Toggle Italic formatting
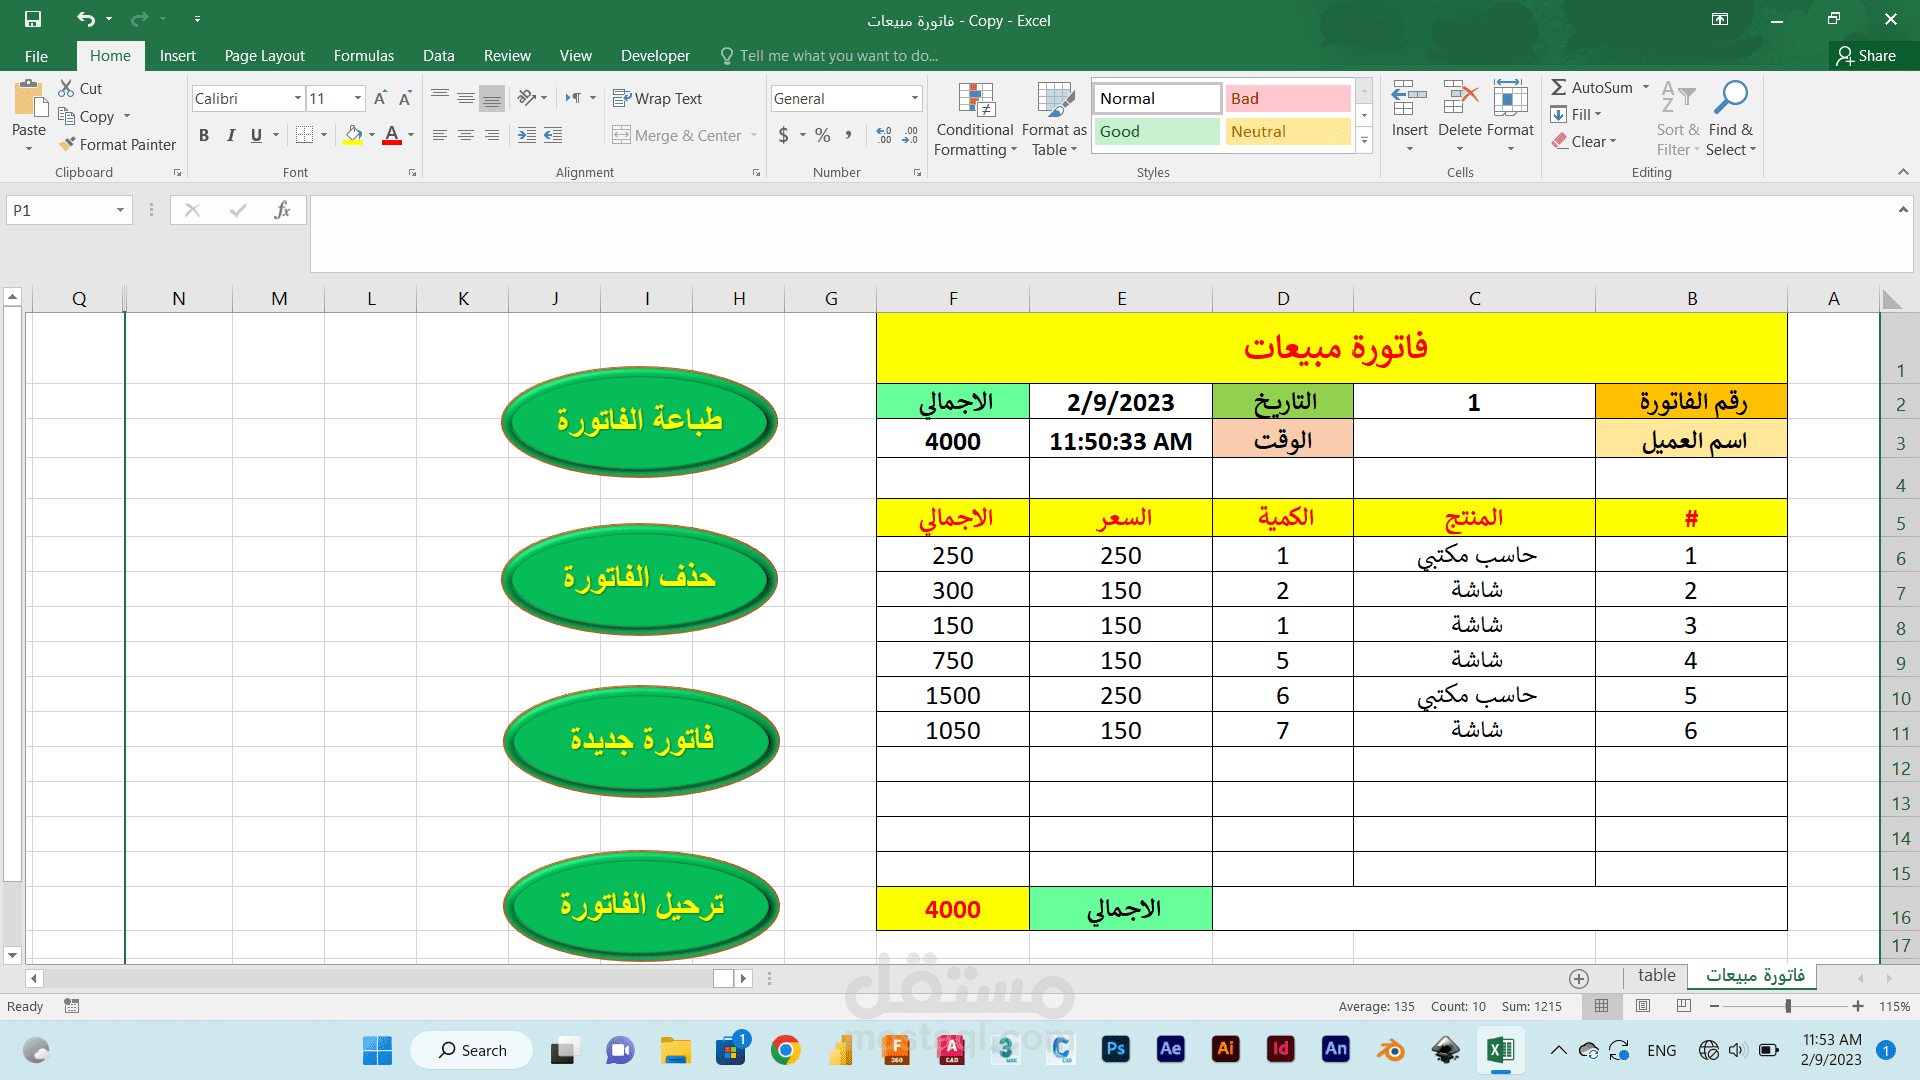This screenshot has height=1080, width=1920. [x=231, y=135]
